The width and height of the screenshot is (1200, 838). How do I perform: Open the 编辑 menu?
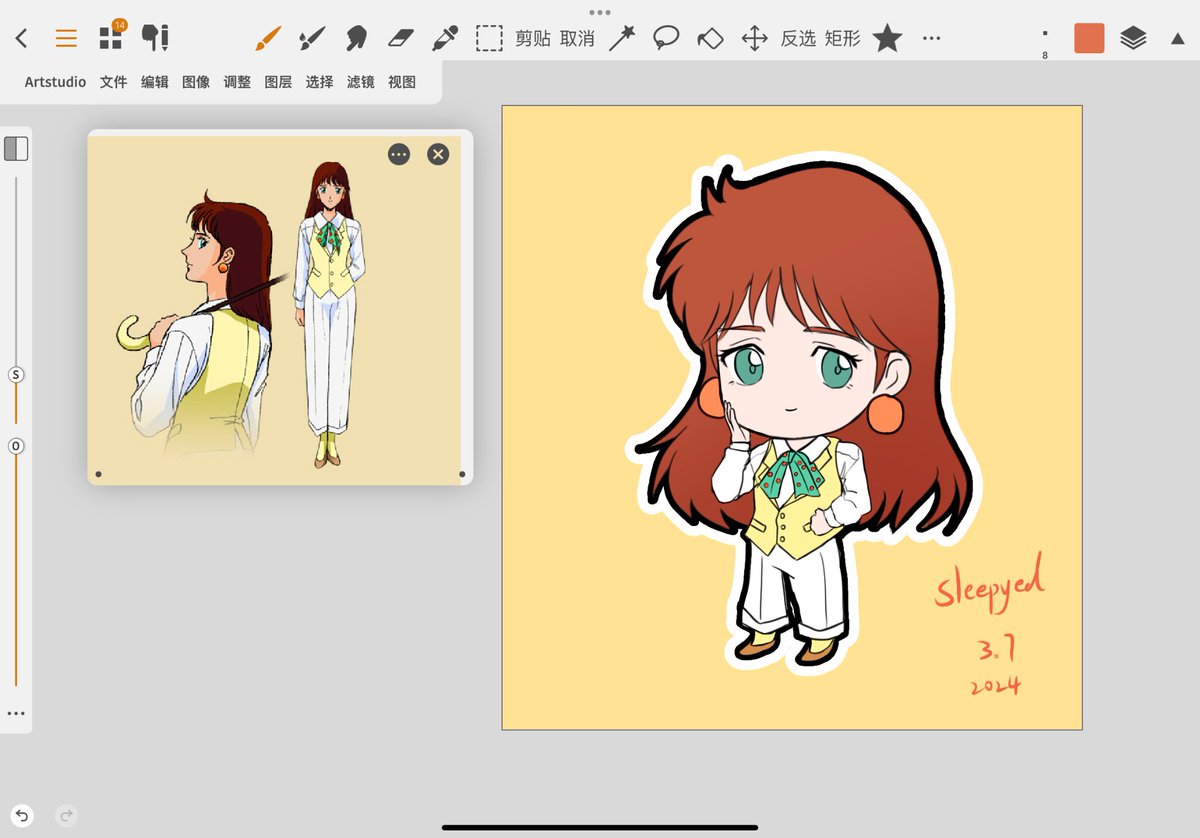click(155, 82)
